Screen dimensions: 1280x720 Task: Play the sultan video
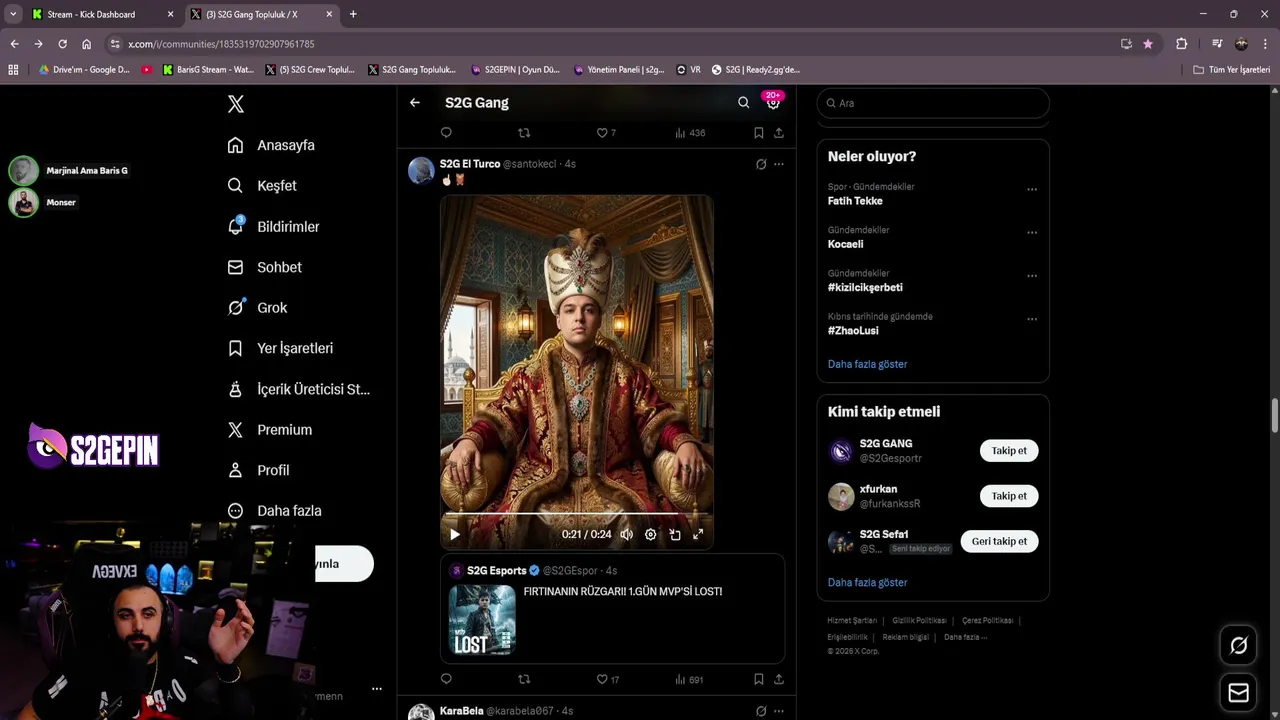click(x=455, y=534)
